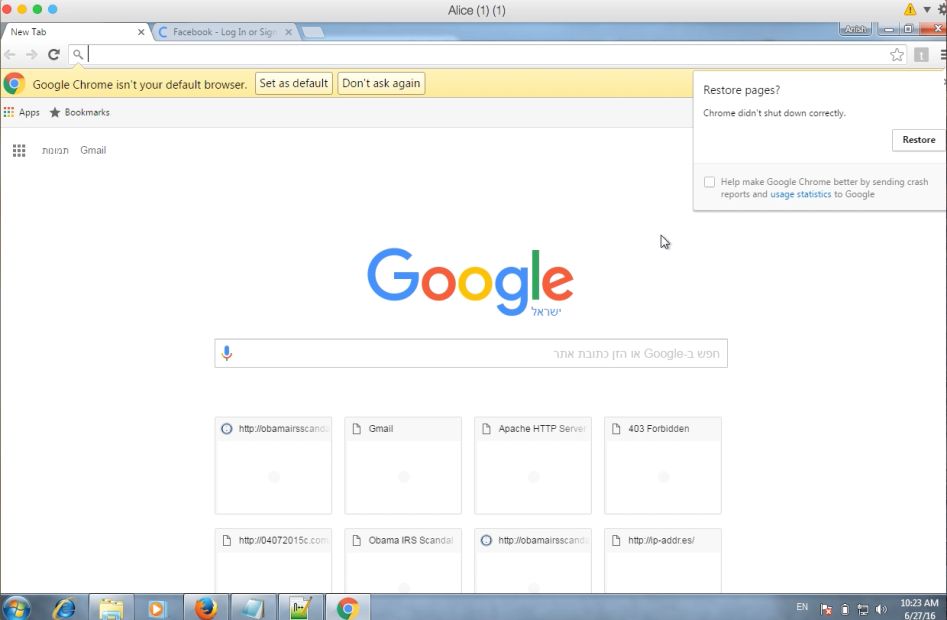This screenshot has width=947, height=620.
Task: Open the Action Center flag icon
Action: coord(826,609)
